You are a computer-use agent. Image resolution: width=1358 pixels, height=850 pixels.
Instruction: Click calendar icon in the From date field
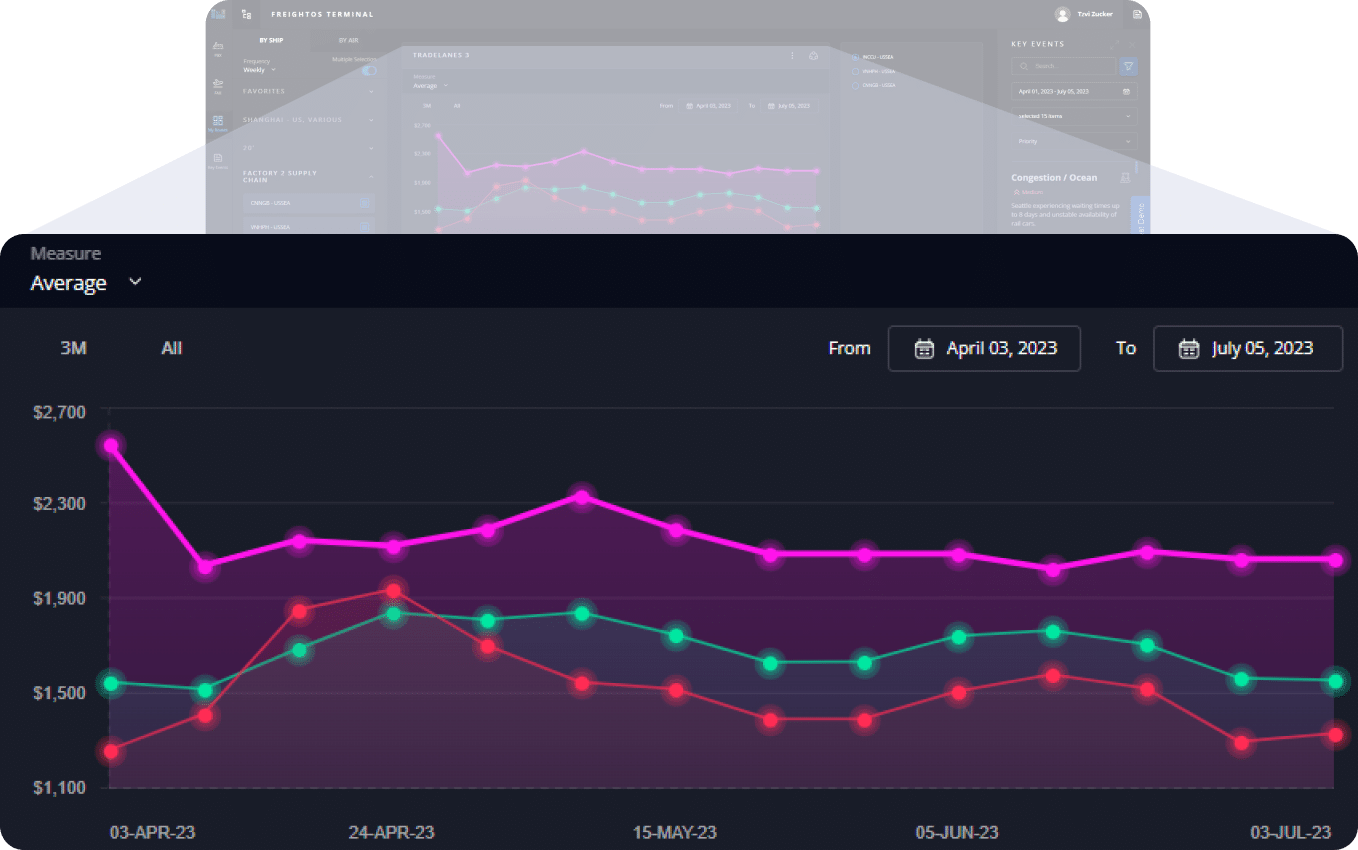tap(924, 349)
